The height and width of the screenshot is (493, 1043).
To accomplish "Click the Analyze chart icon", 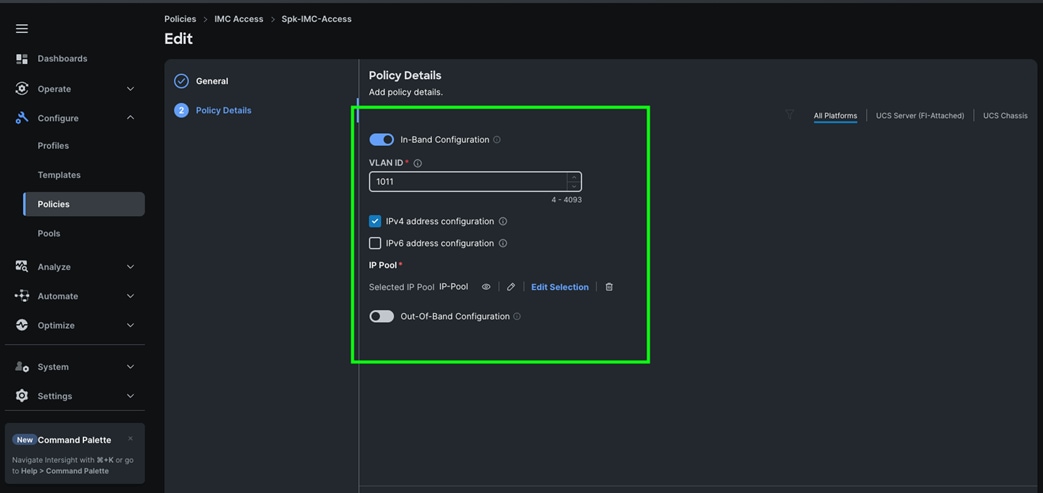I will coord(22,267).
